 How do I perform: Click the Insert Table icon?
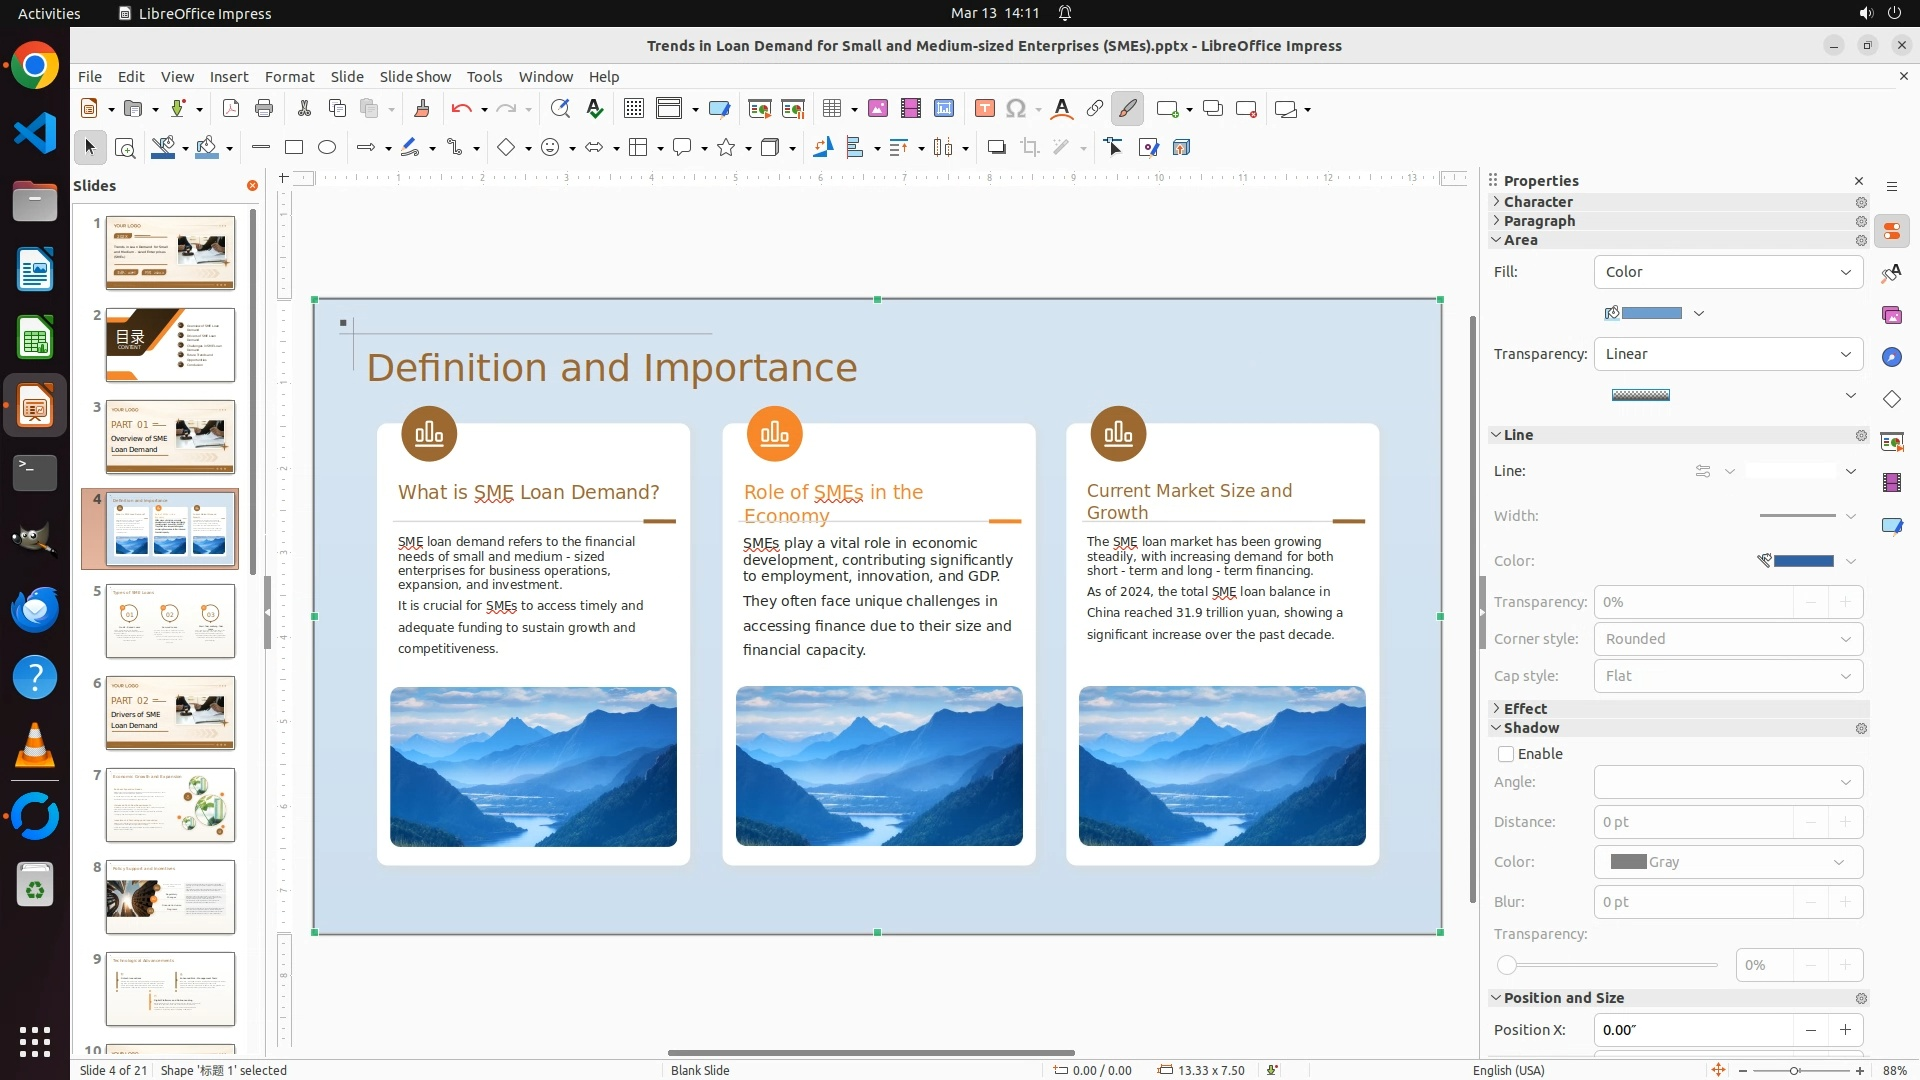pos(832,109)
